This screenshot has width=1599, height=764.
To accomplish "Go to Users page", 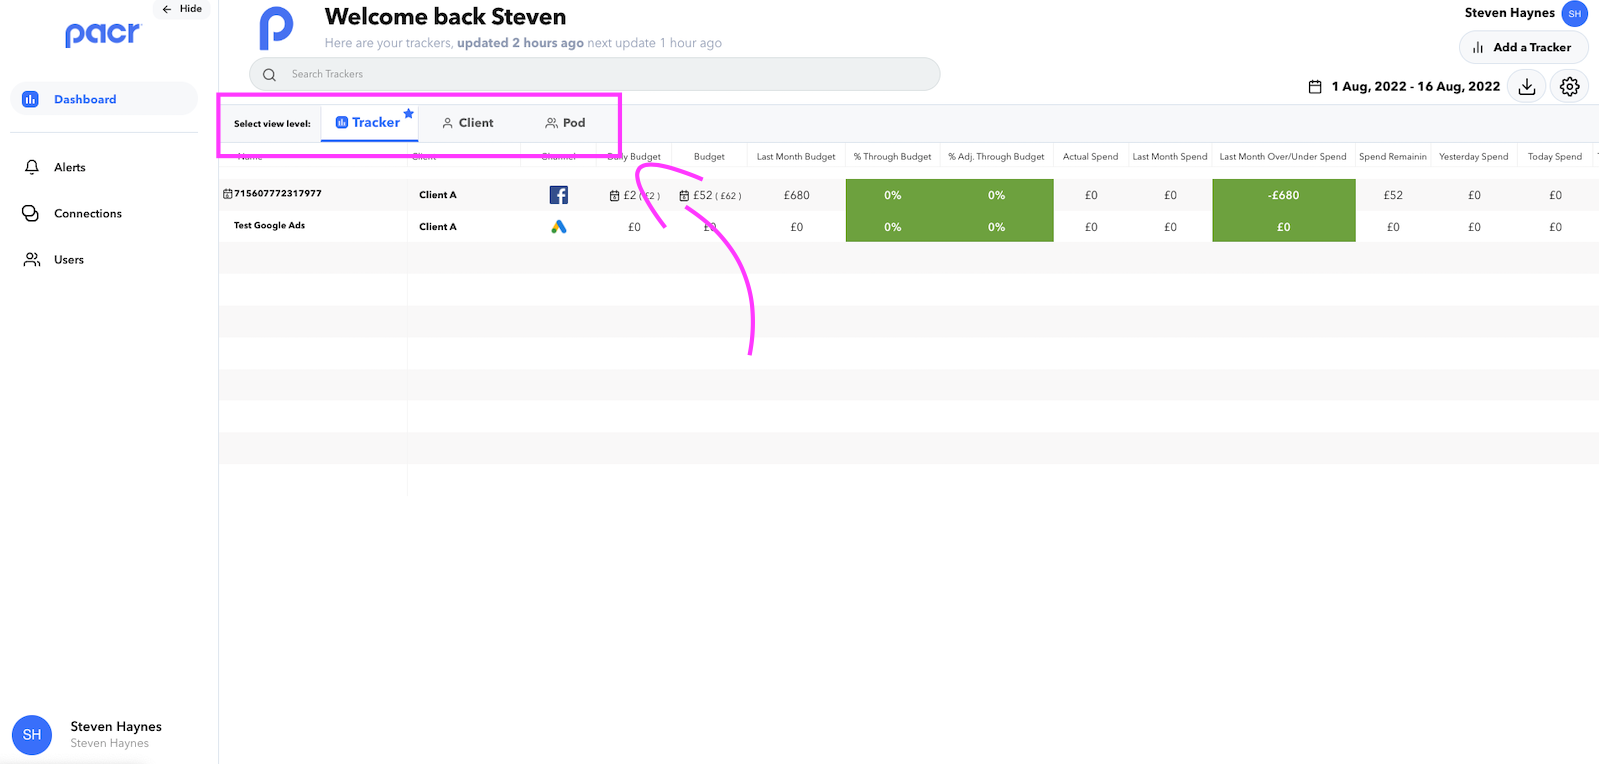I will [x=68, y=259].
